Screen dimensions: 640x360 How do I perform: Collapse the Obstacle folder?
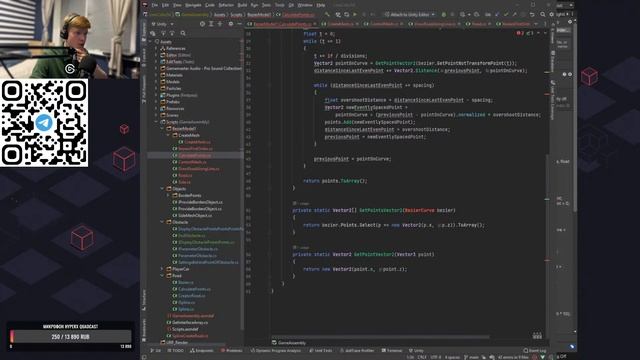tap(162, 222)
